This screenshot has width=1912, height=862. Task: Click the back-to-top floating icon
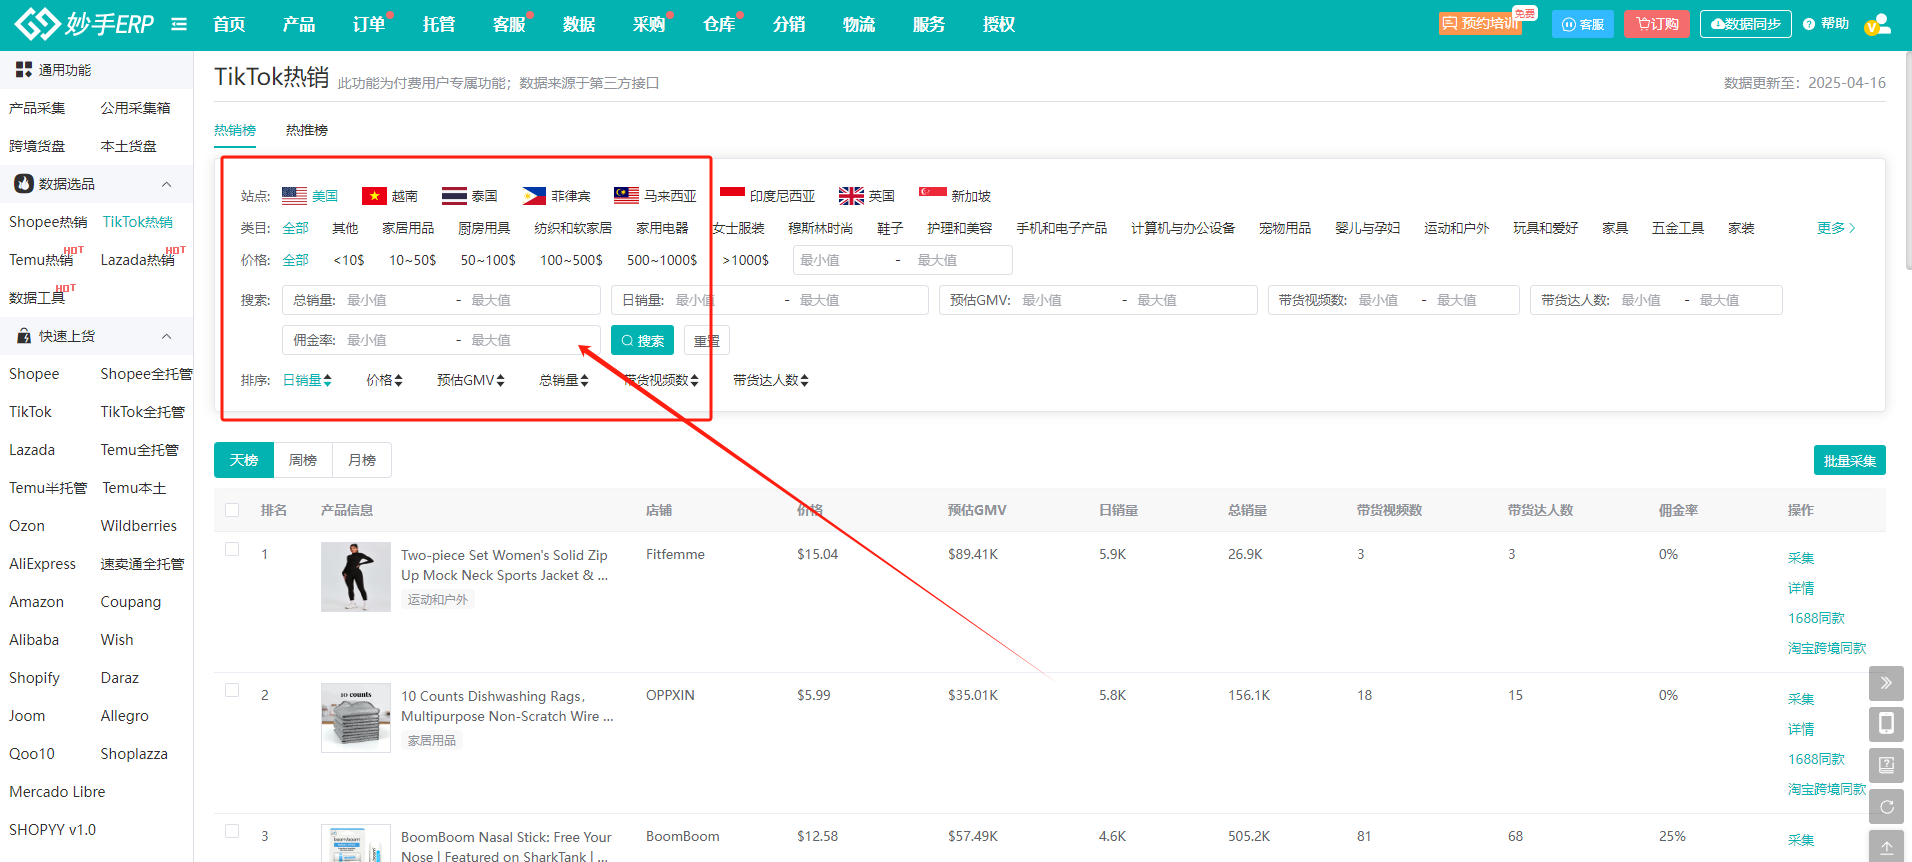[1886, 846]
